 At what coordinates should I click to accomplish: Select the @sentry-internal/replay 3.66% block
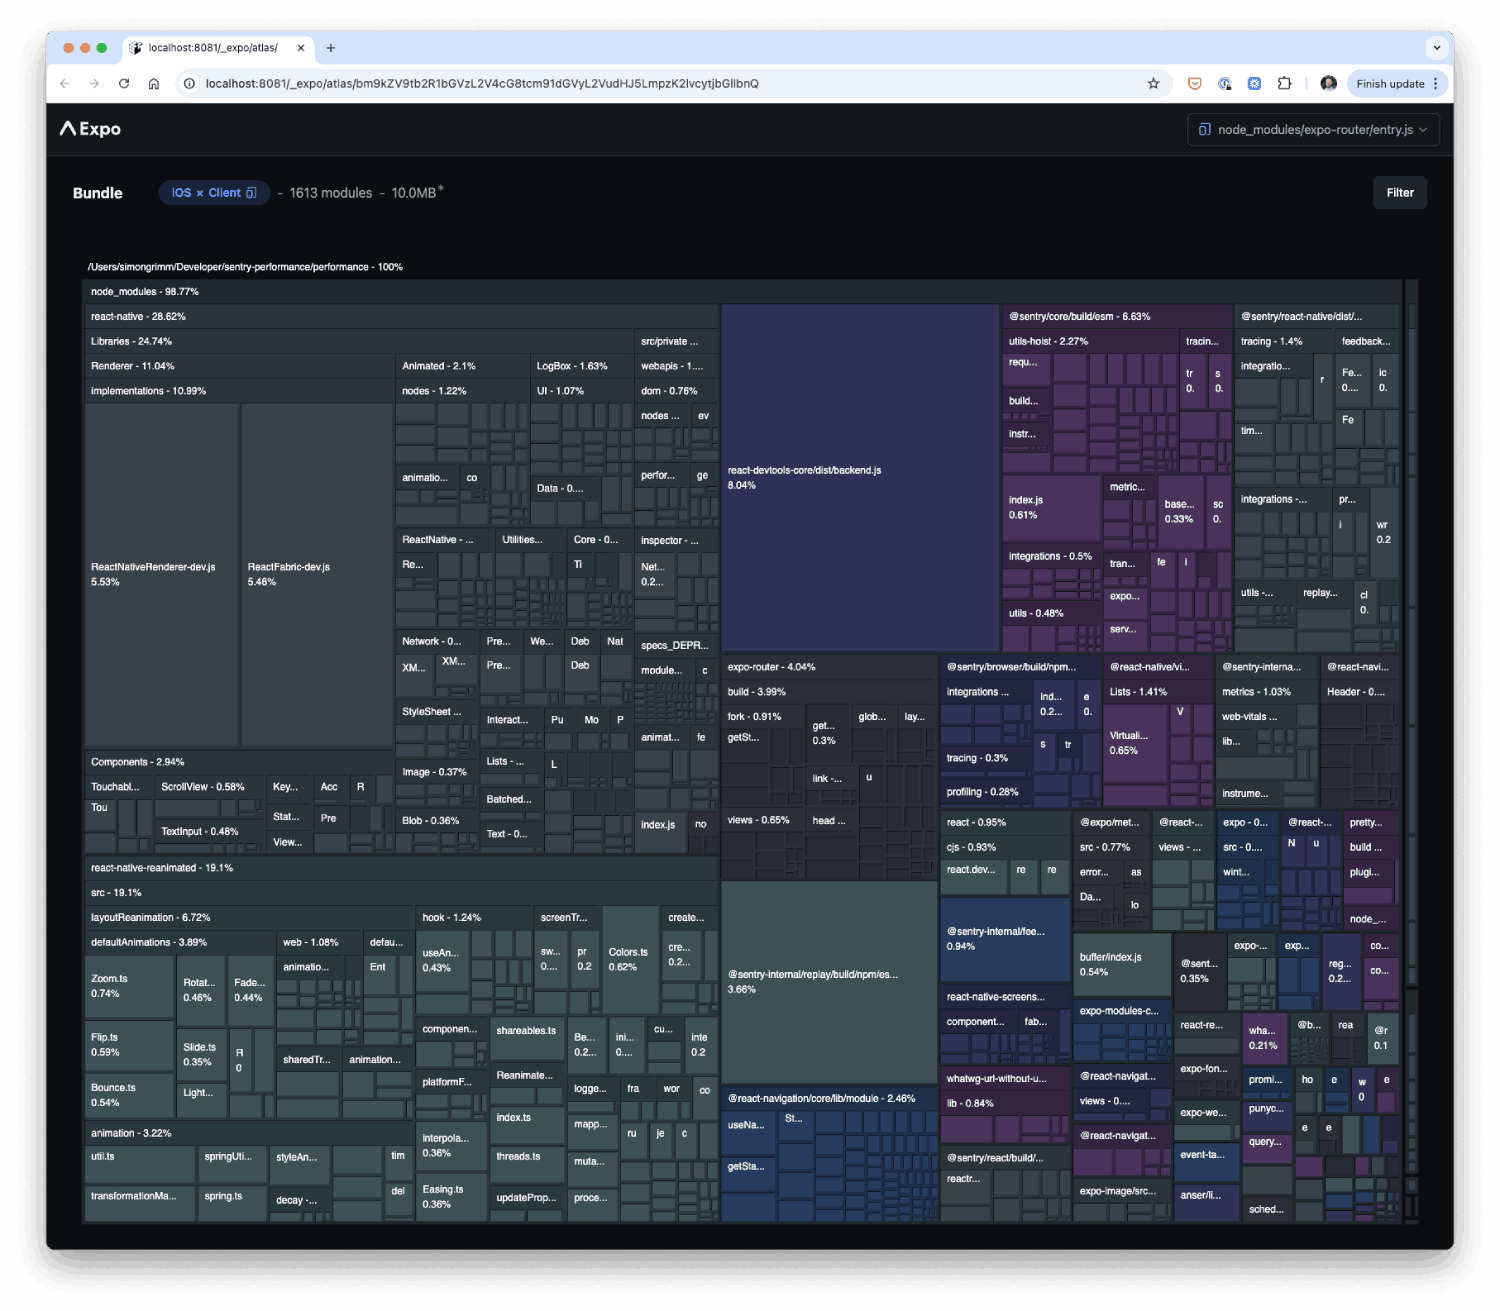pyautogui.click(x=829, y=982)
